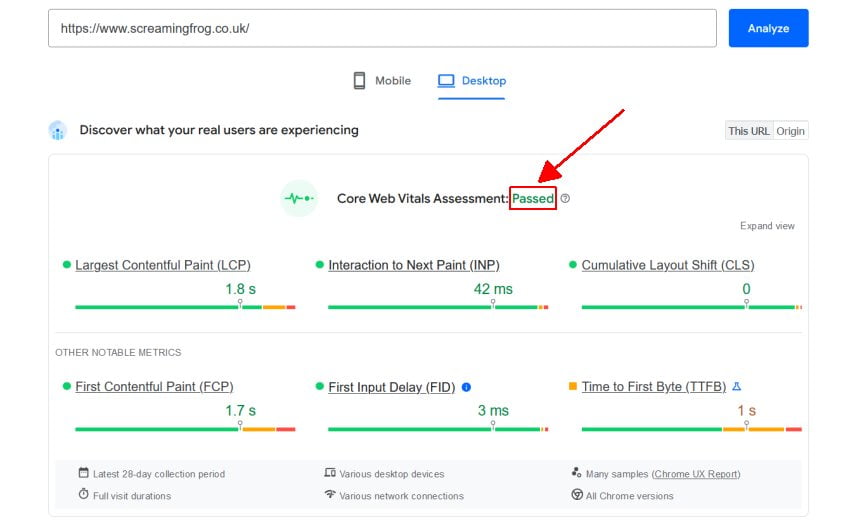
Task: Switch to the Mobile tab
Action: (382, 81)
